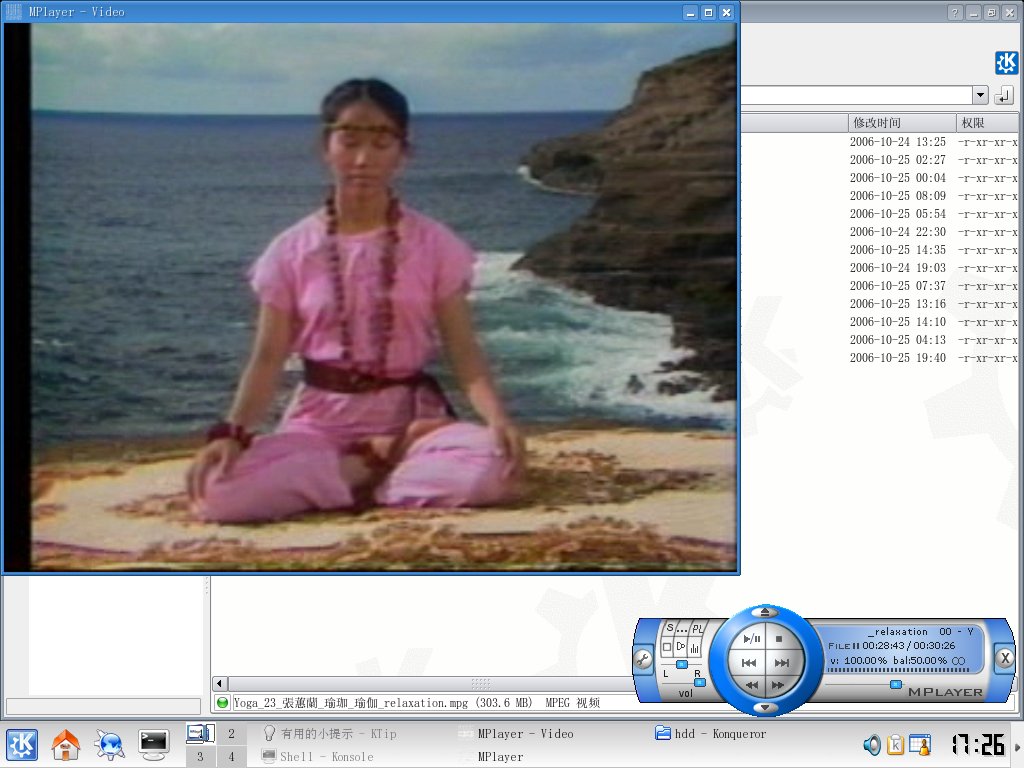Open the volume speaker icon in system tray
Image resolution: width=1024 pixels, height=768 pixels.
click(x=872, y=744)
